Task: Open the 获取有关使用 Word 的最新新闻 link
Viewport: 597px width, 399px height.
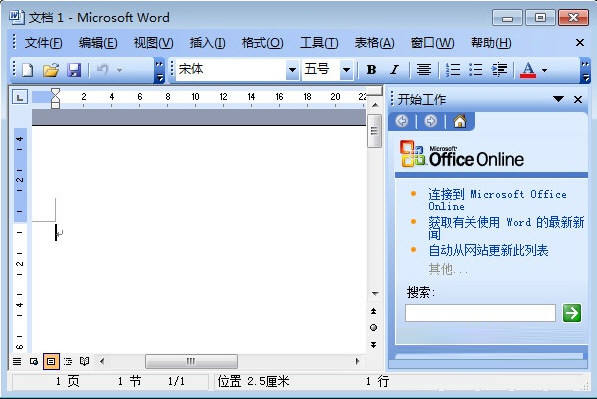Action: (506, 228)
